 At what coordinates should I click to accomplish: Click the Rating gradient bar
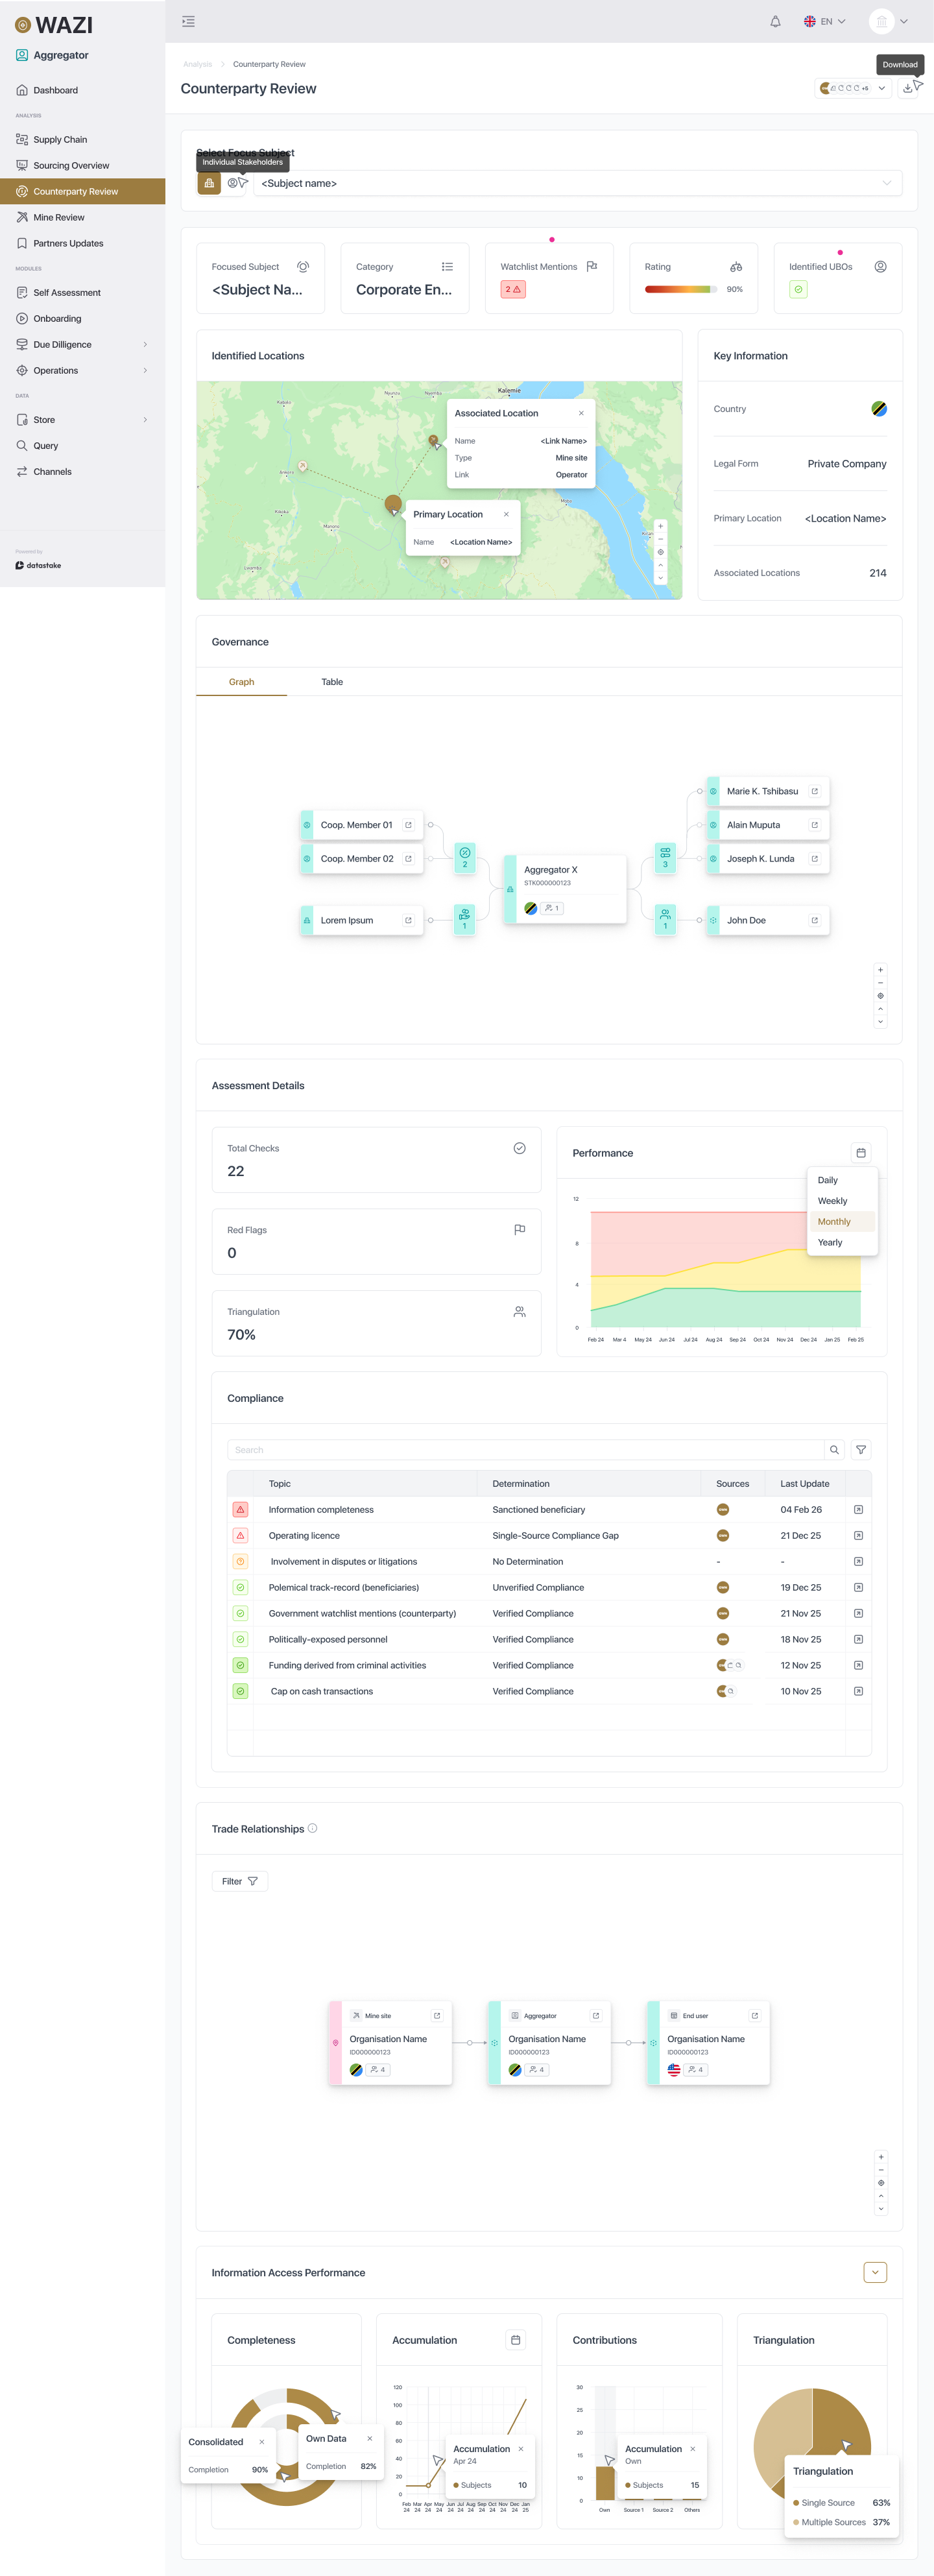(x=681, y=289)
